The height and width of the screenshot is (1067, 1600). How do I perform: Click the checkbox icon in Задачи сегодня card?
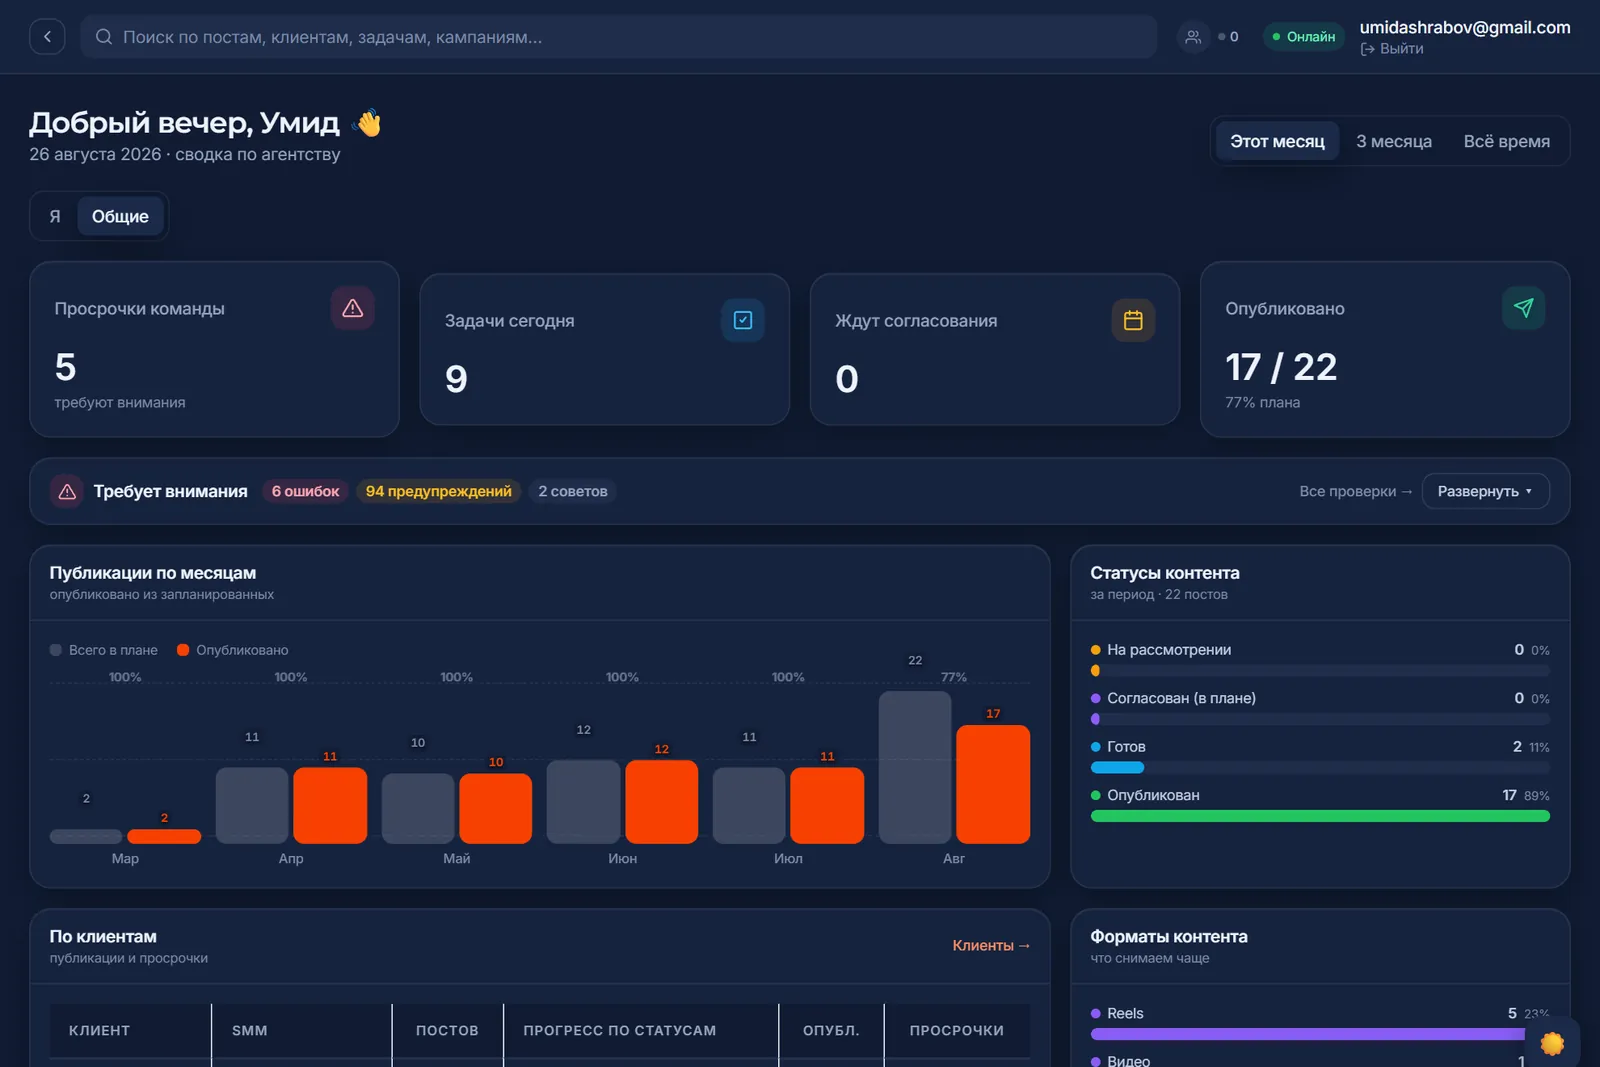(x=743, y=320)
